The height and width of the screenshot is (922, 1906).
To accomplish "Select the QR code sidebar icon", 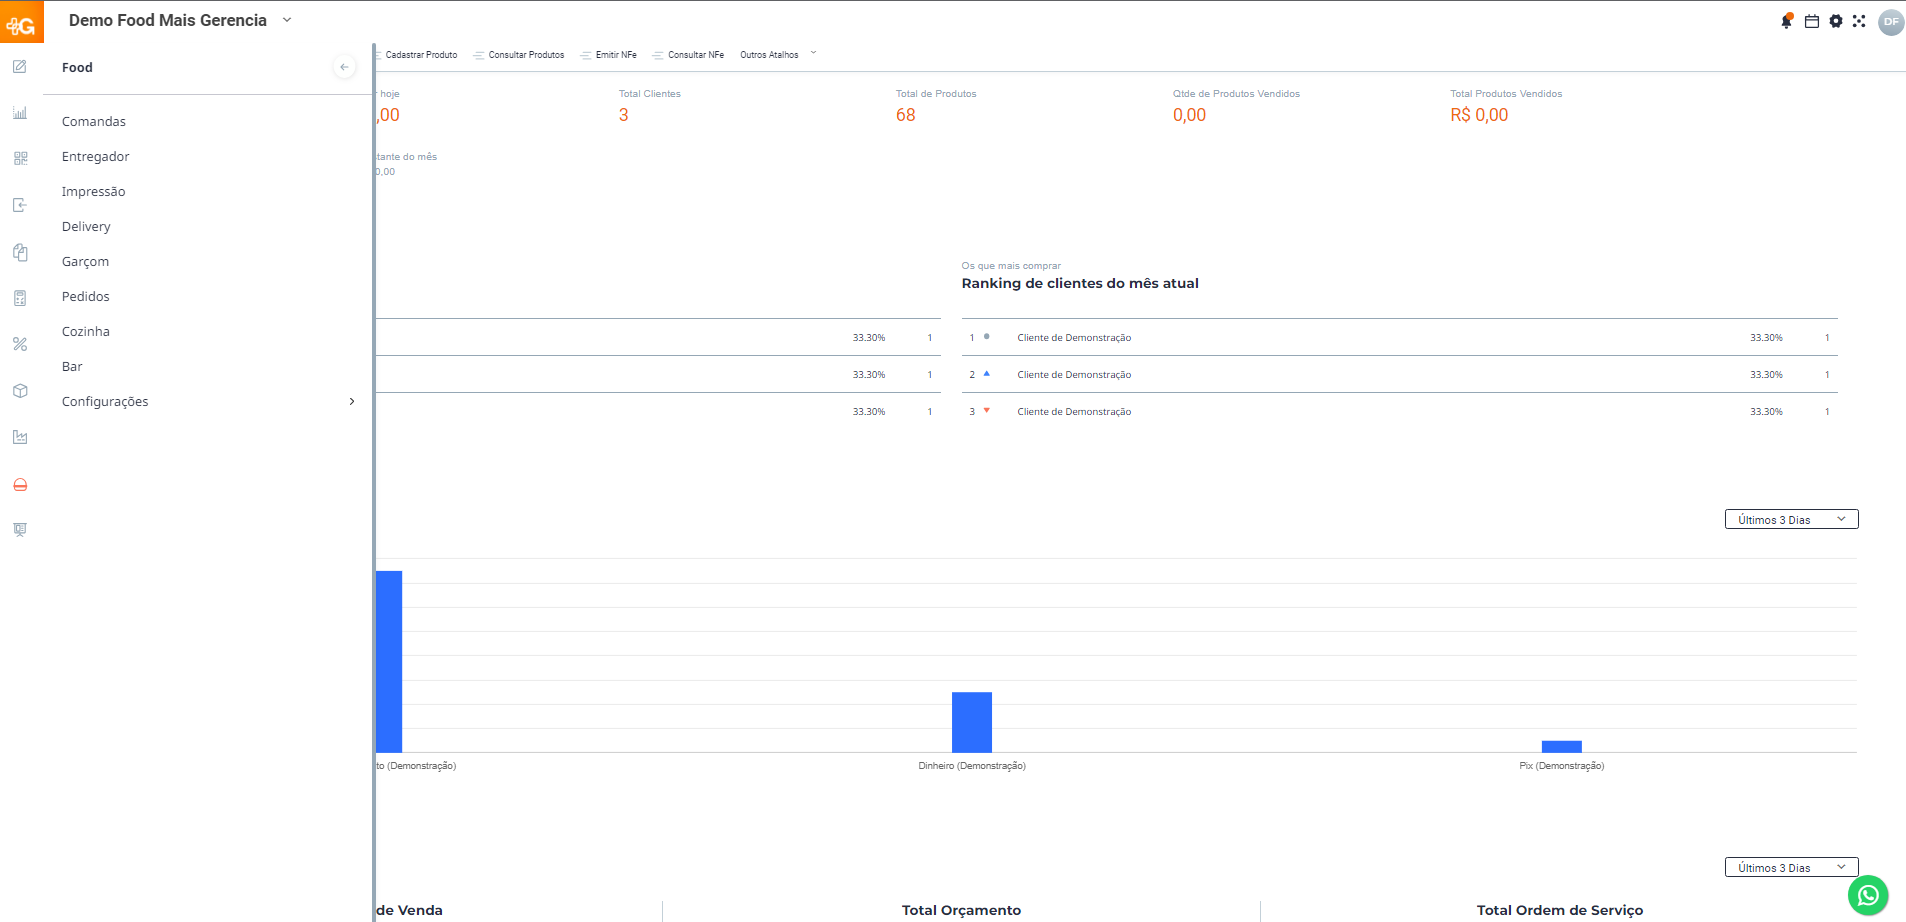I will tap(20, 158).
